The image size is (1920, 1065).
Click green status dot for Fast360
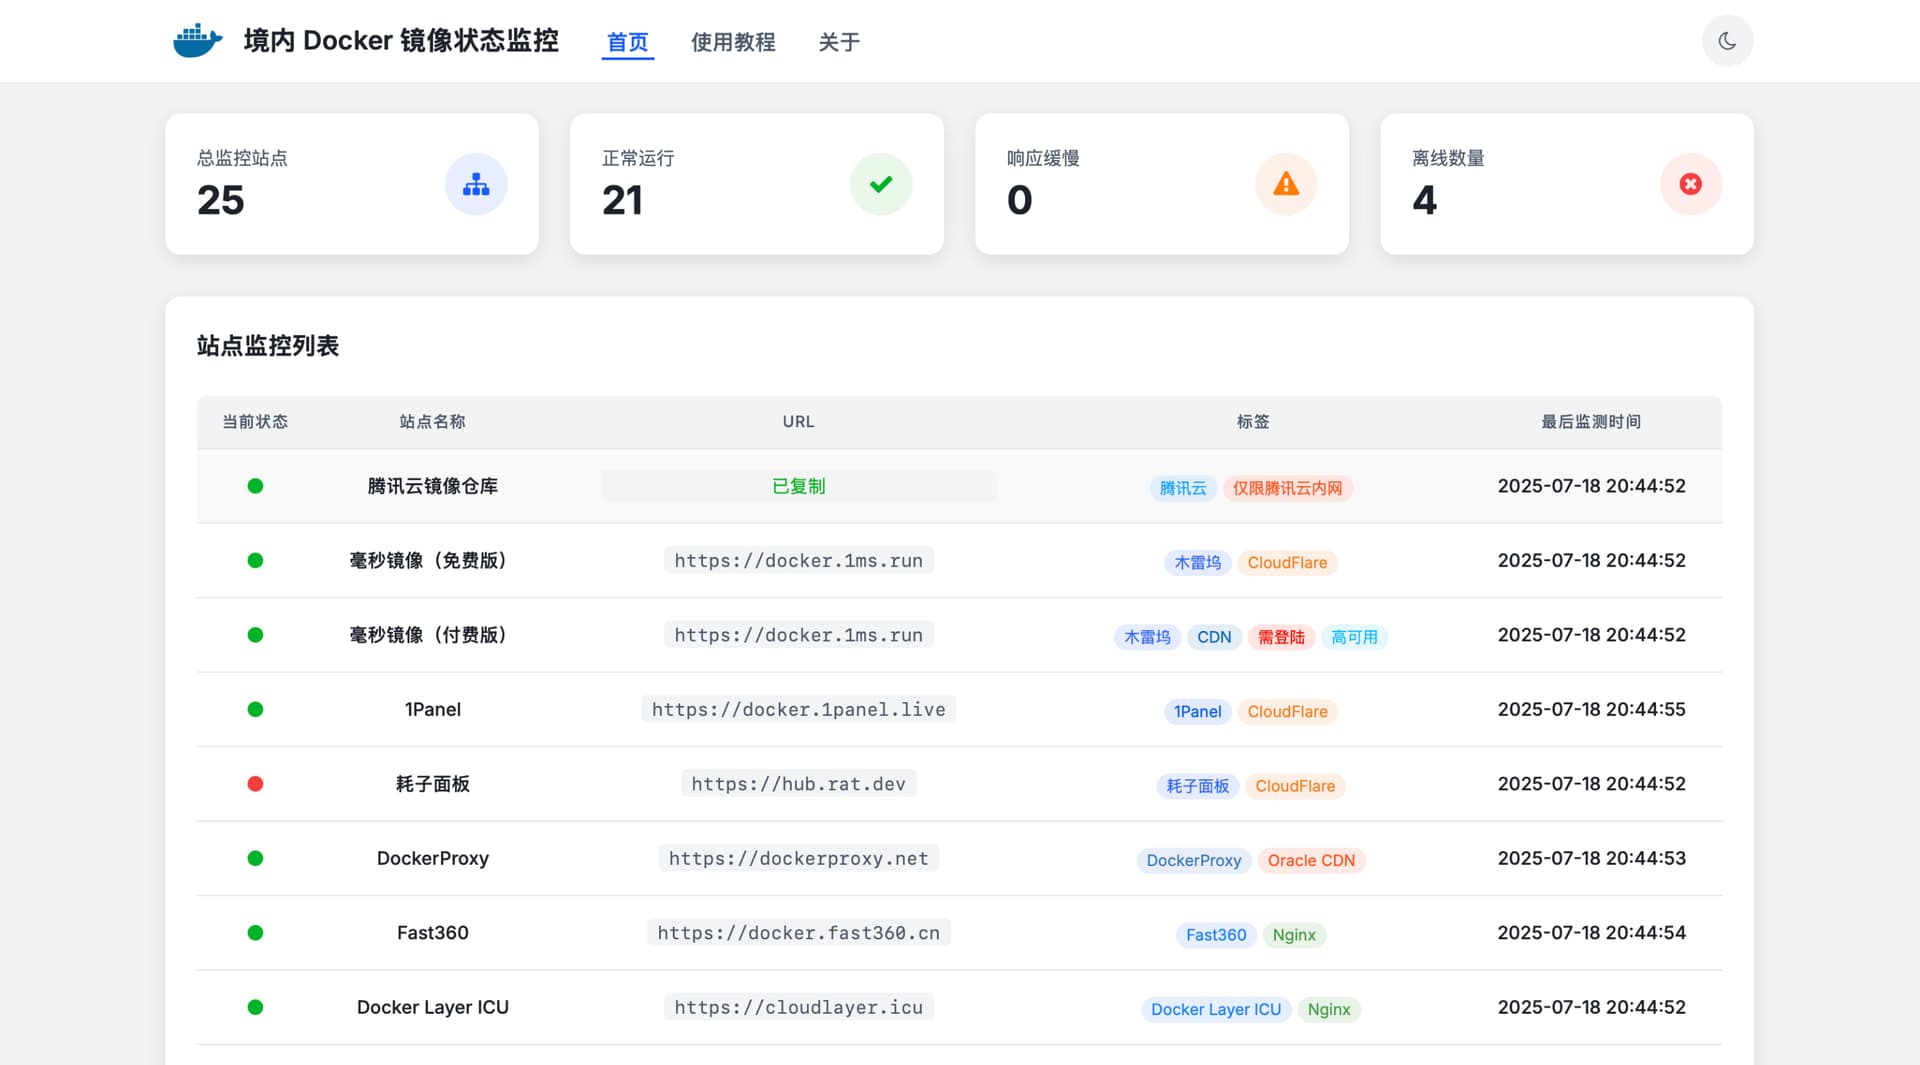(255, 933)
